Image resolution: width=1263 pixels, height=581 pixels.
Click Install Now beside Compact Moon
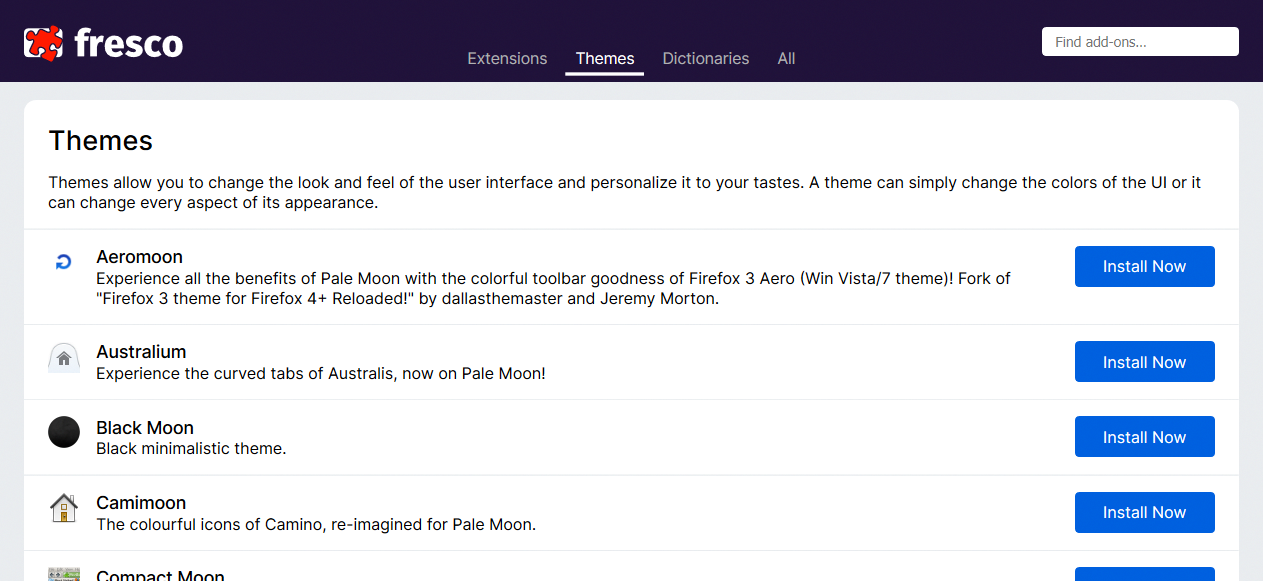coord(1144,575)
